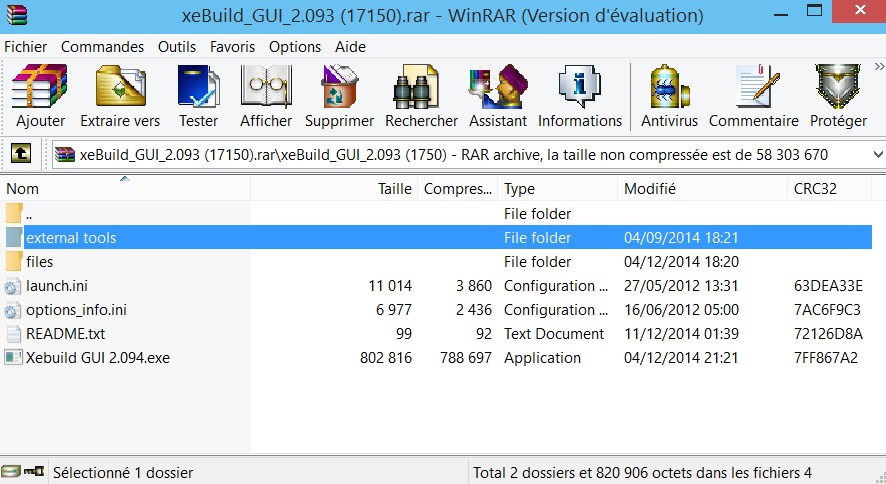The height and width of the screenshot is (484, 886).
Task: Open the Favoris menu
Action: [x=232, y=47]
